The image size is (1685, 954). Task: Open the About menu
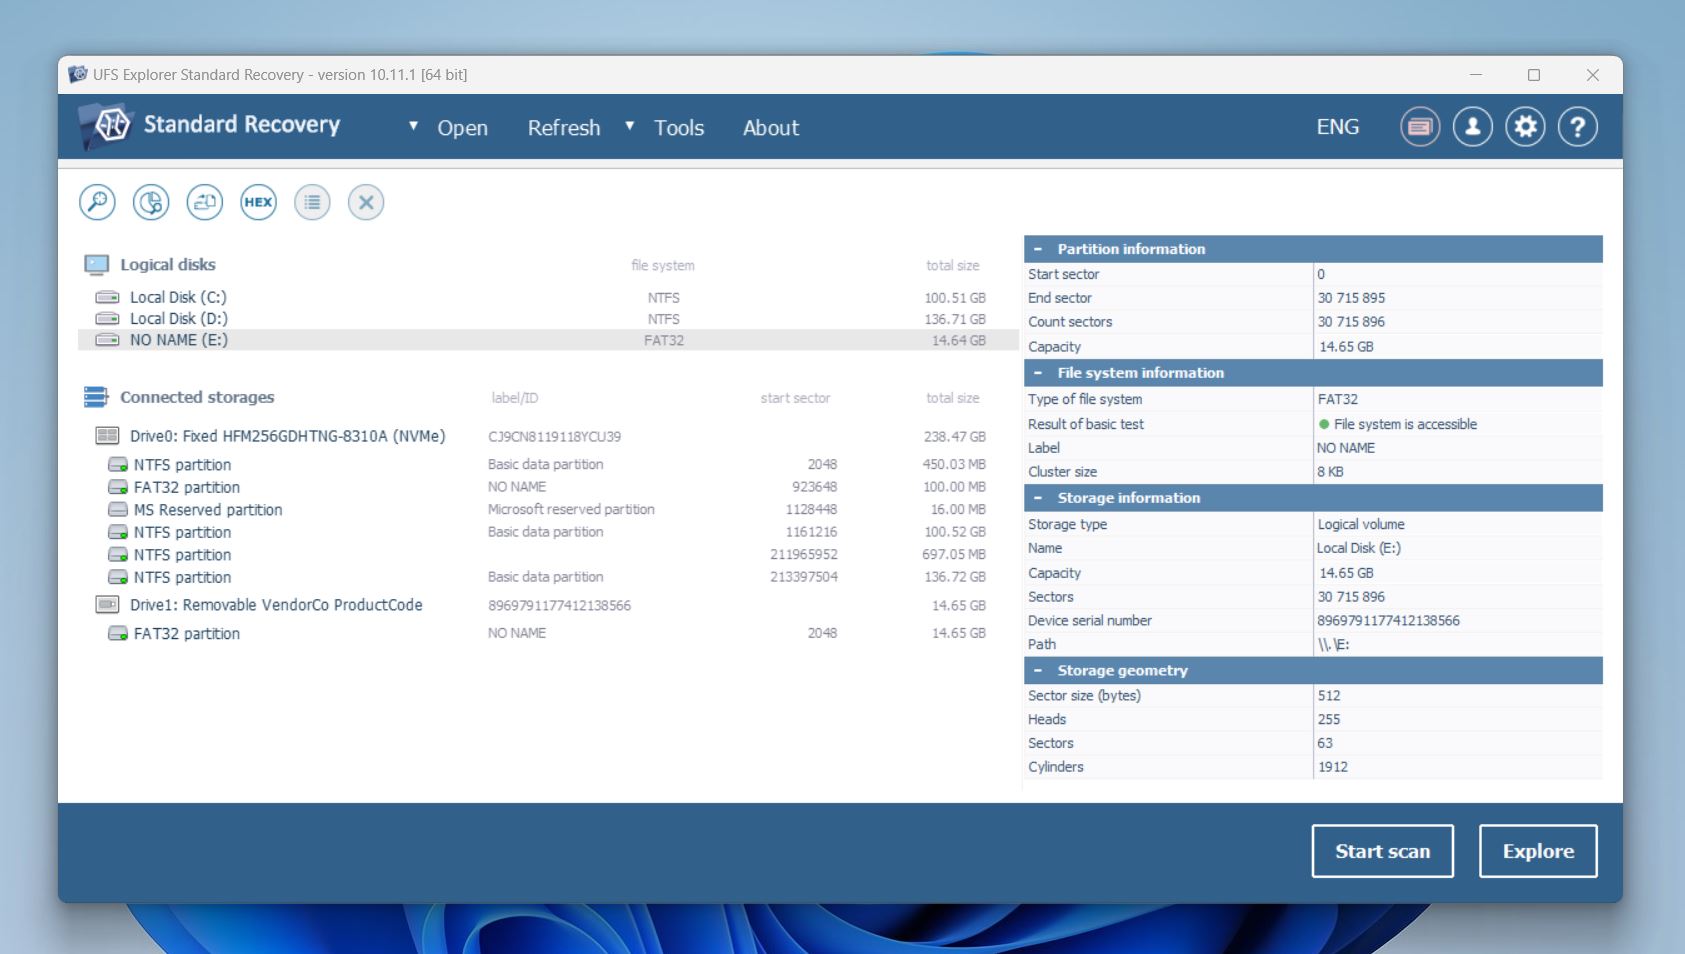point(771,128)
